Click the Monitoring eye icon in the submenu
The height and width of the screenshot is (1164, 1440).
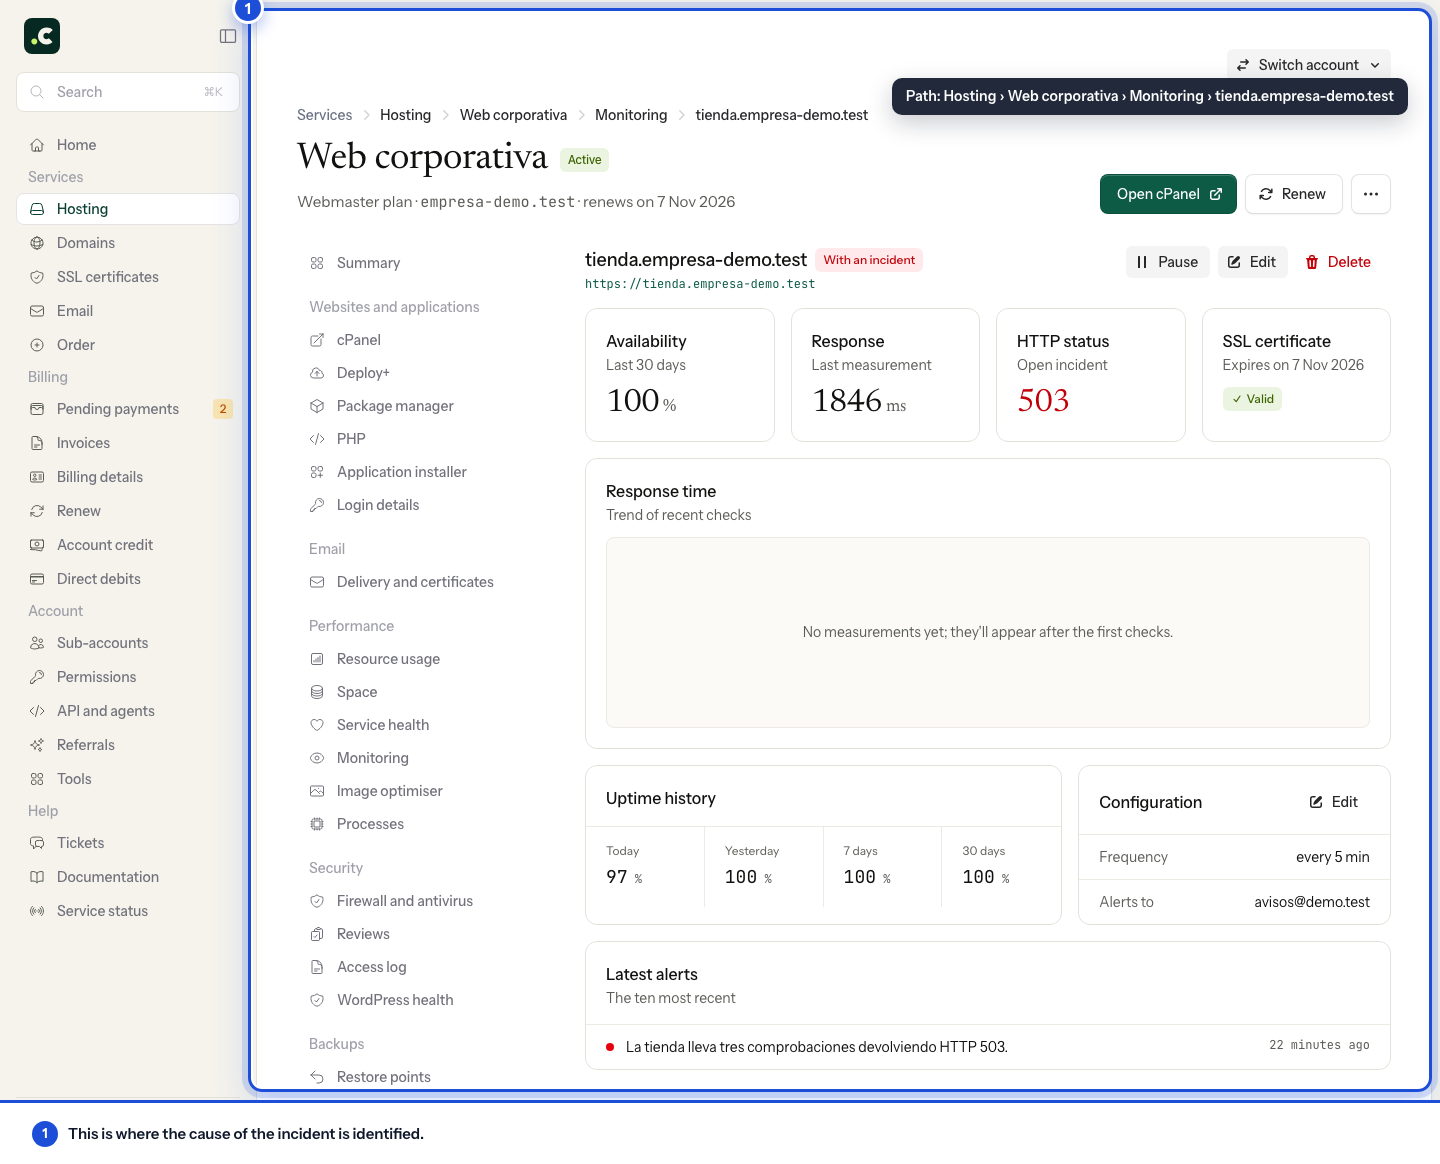(x=317, y=758)
